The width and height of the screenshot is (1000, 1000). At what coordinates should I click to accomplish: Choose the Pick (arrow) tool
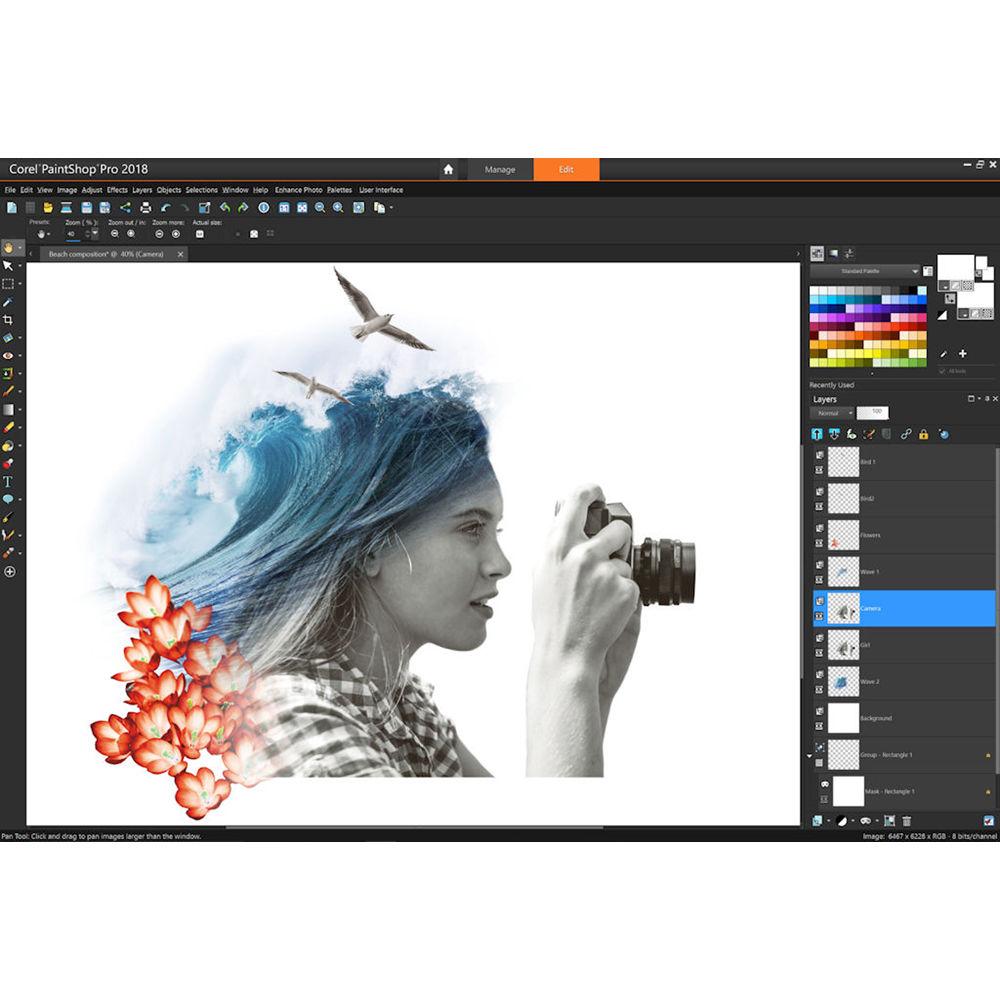click(x=10, y=266)
